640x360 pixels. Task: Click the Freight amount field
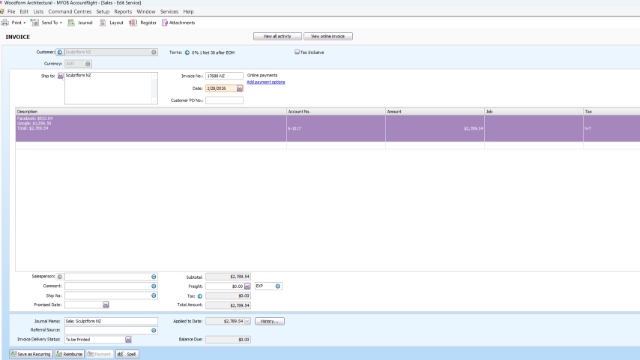pos(224,287)
